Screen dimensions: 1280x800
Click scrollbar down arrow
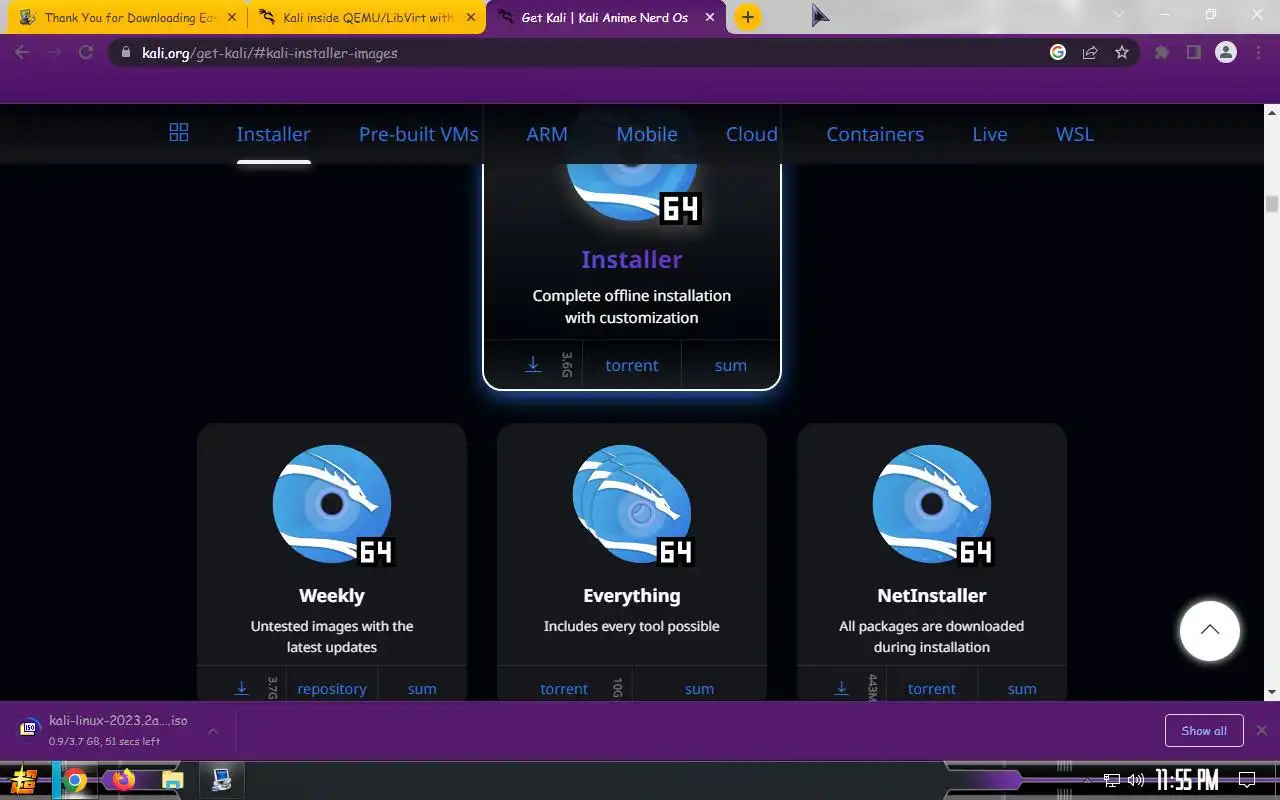click(x=1272, y=691)
